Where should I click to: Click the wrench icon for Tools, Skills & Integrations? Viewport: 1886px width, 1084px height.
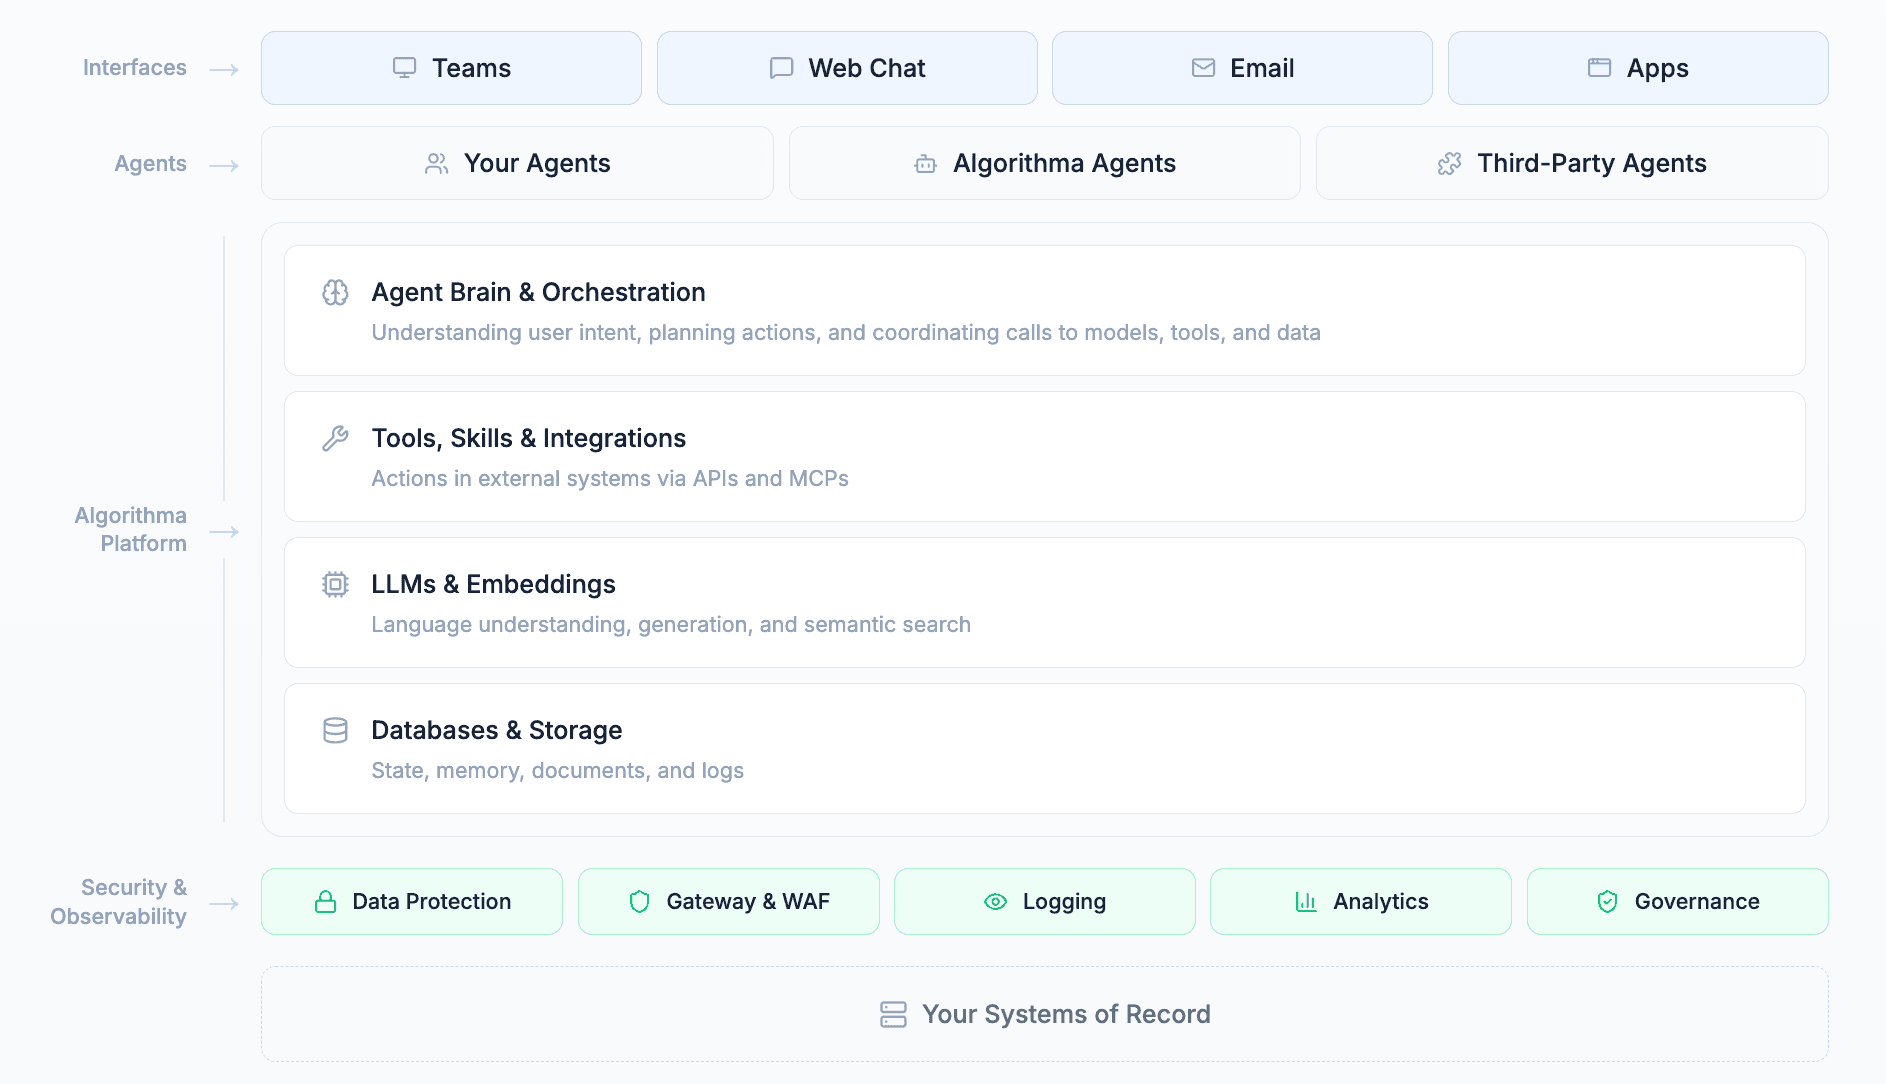(x=335, y=438)
